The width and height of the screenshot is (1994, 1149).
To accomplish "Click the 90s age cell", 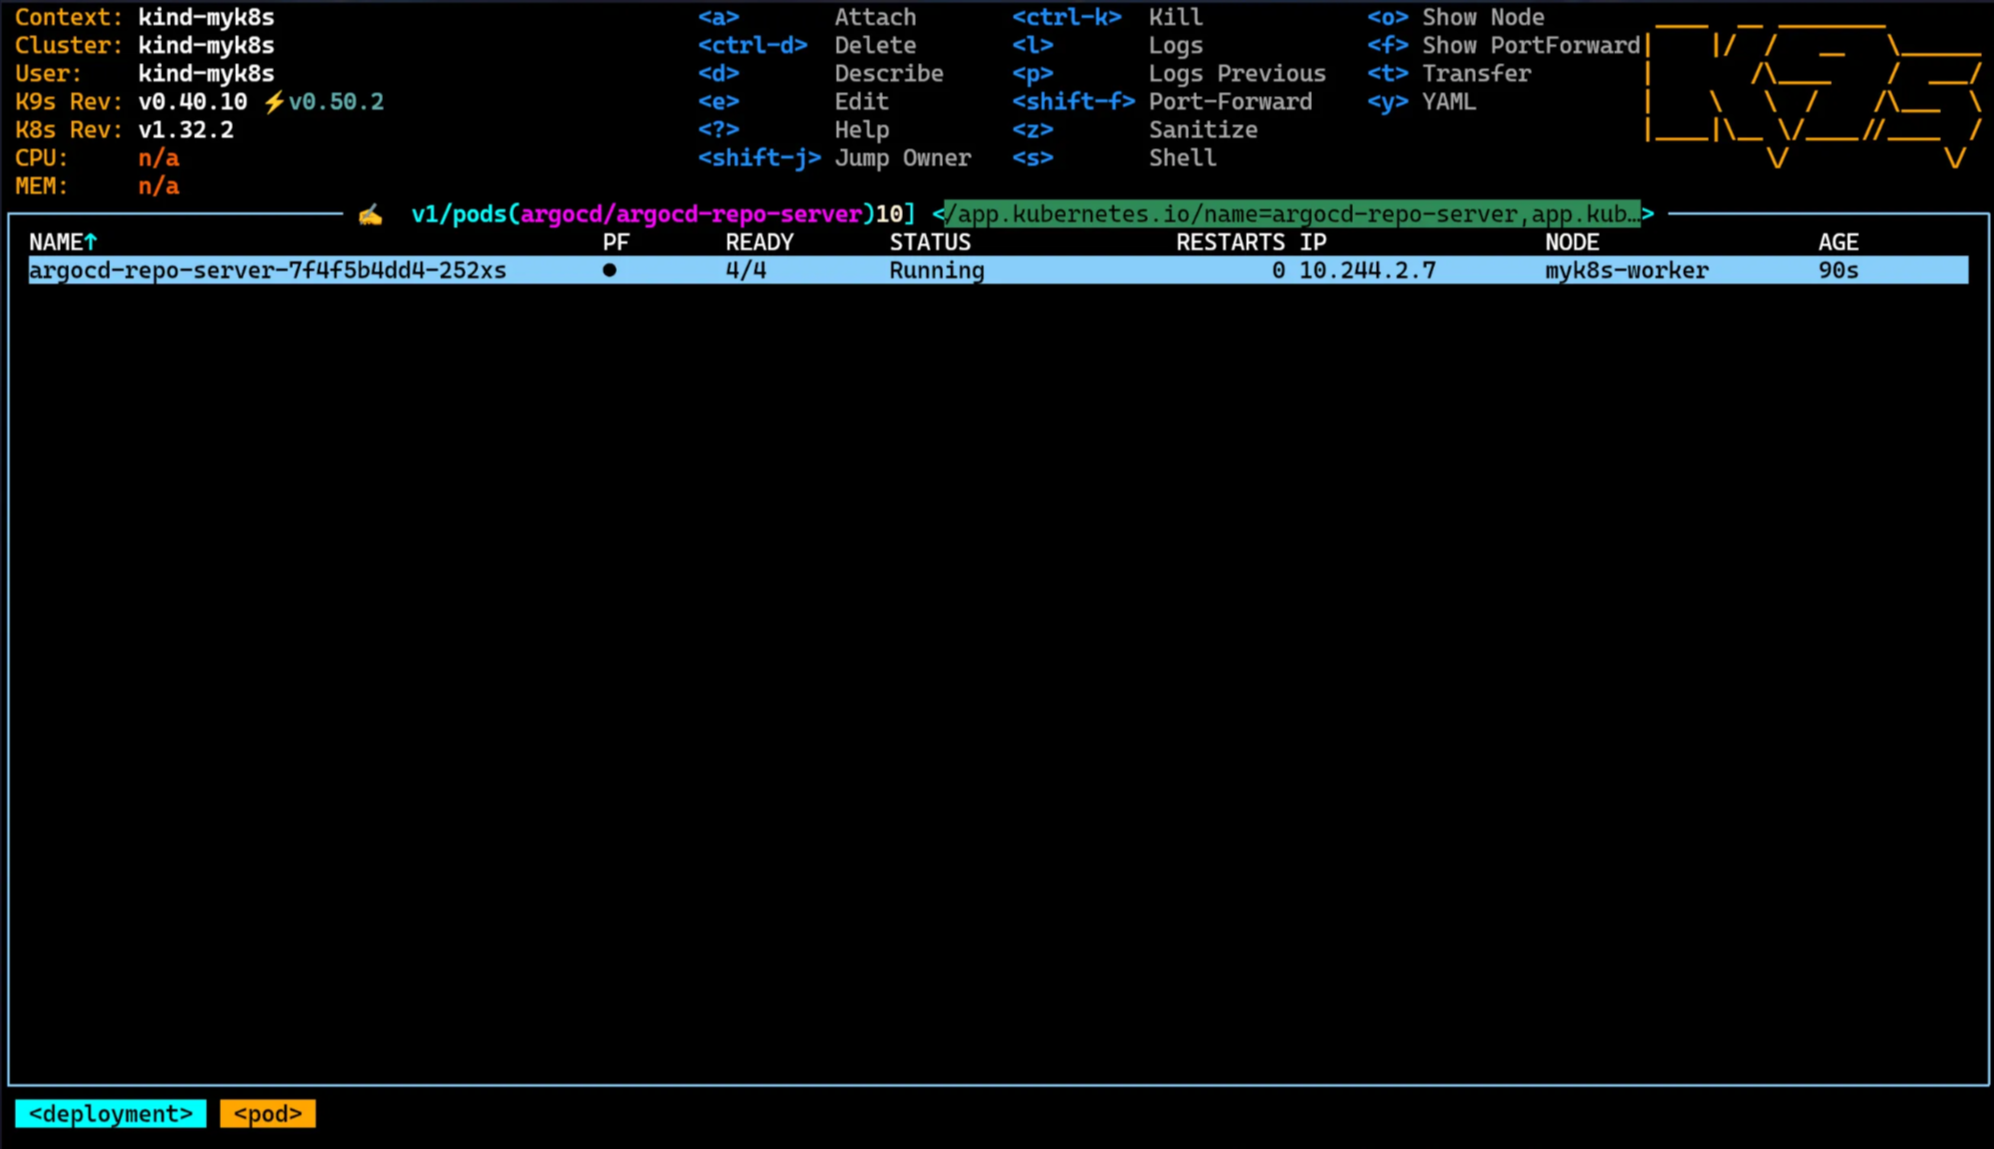I will tap(1838, 270).
